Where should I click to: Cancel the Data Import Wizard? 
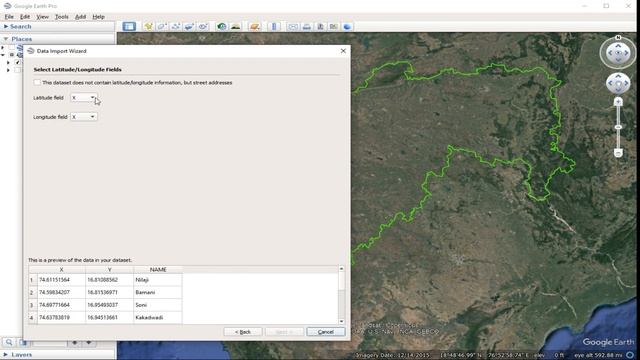pyautogui.click(x=326, y=332)
